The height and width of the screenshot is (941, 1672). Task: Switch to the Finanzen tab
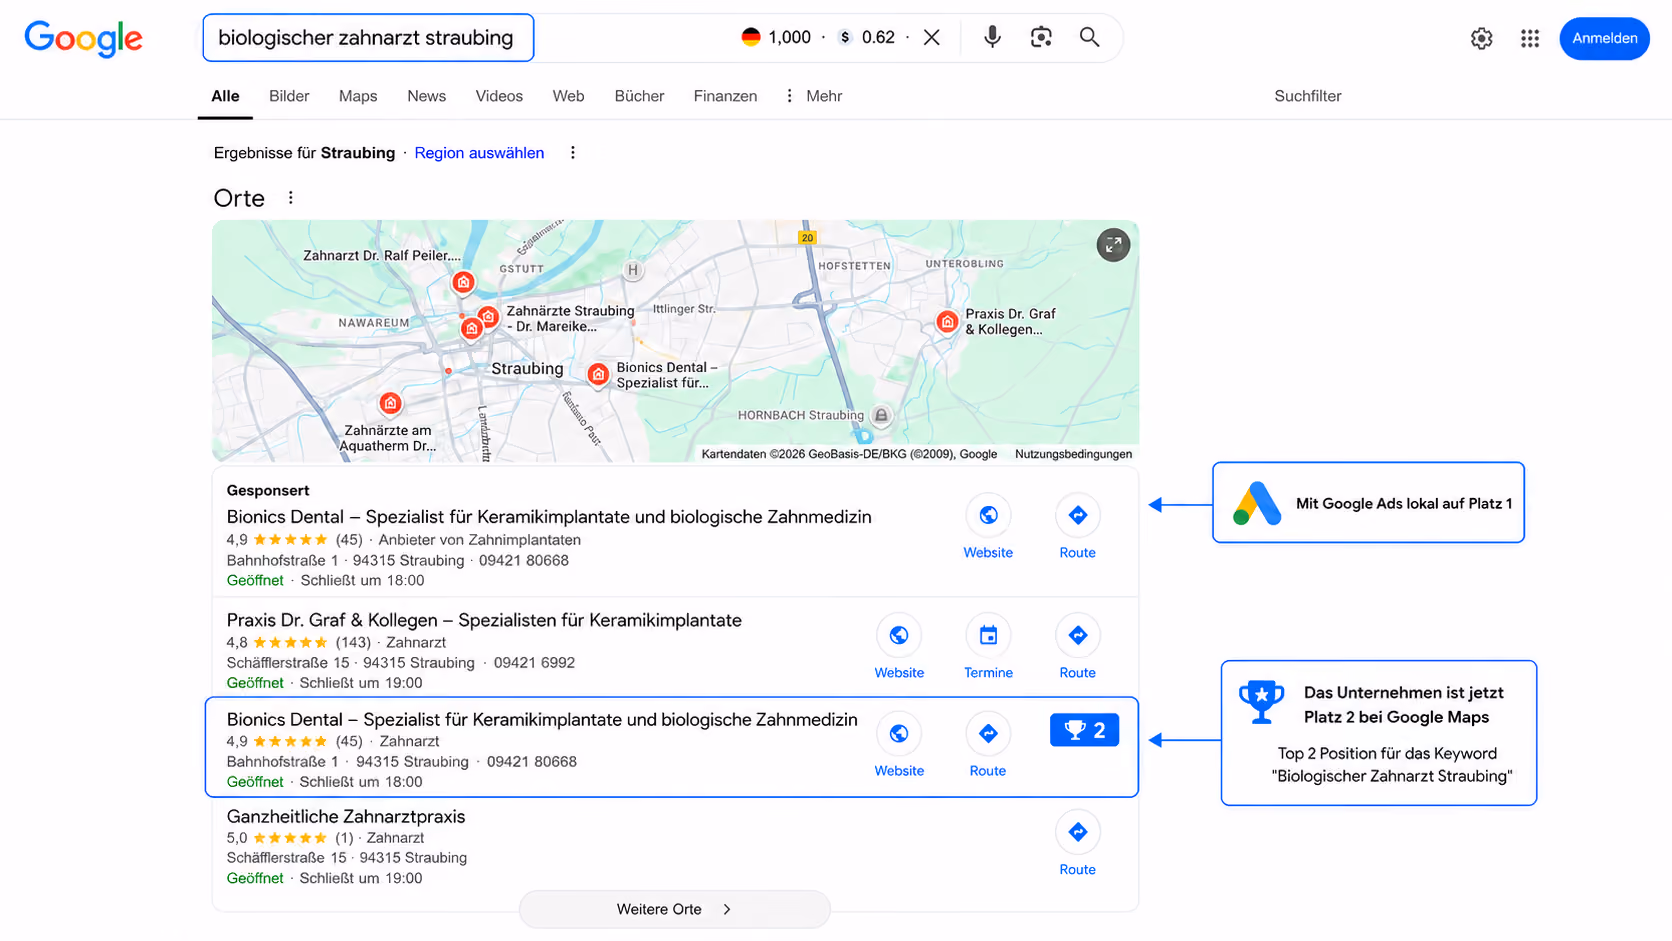tap(725, 96)
